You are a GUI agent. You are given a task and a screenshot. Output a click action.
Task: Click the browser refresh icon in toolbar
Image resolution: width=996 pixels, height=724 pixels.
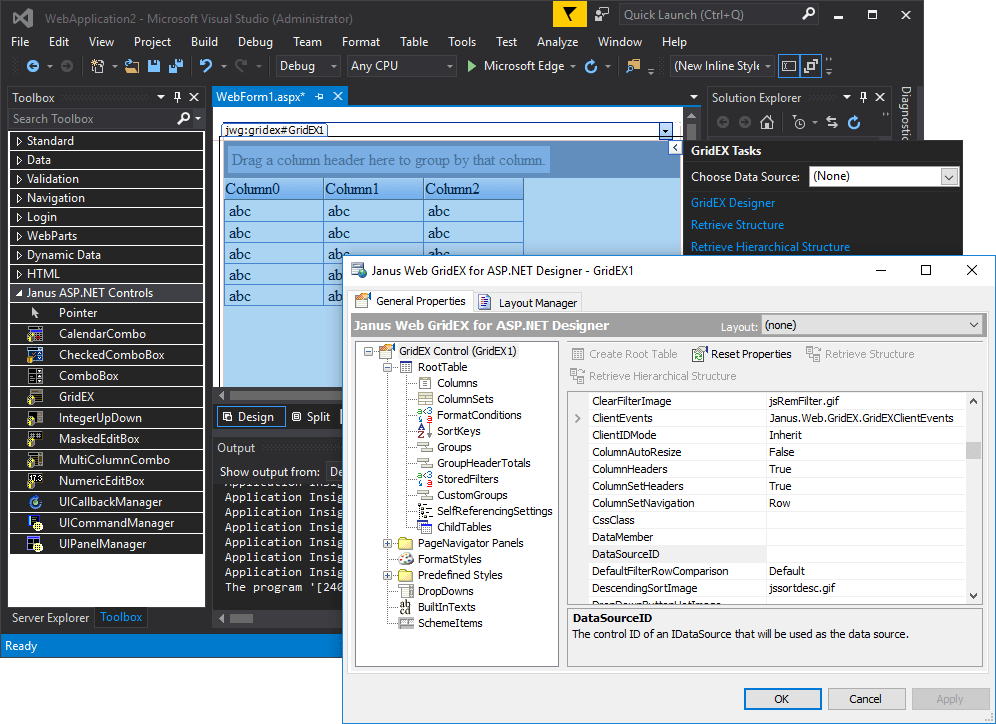(x=591, y=66)
